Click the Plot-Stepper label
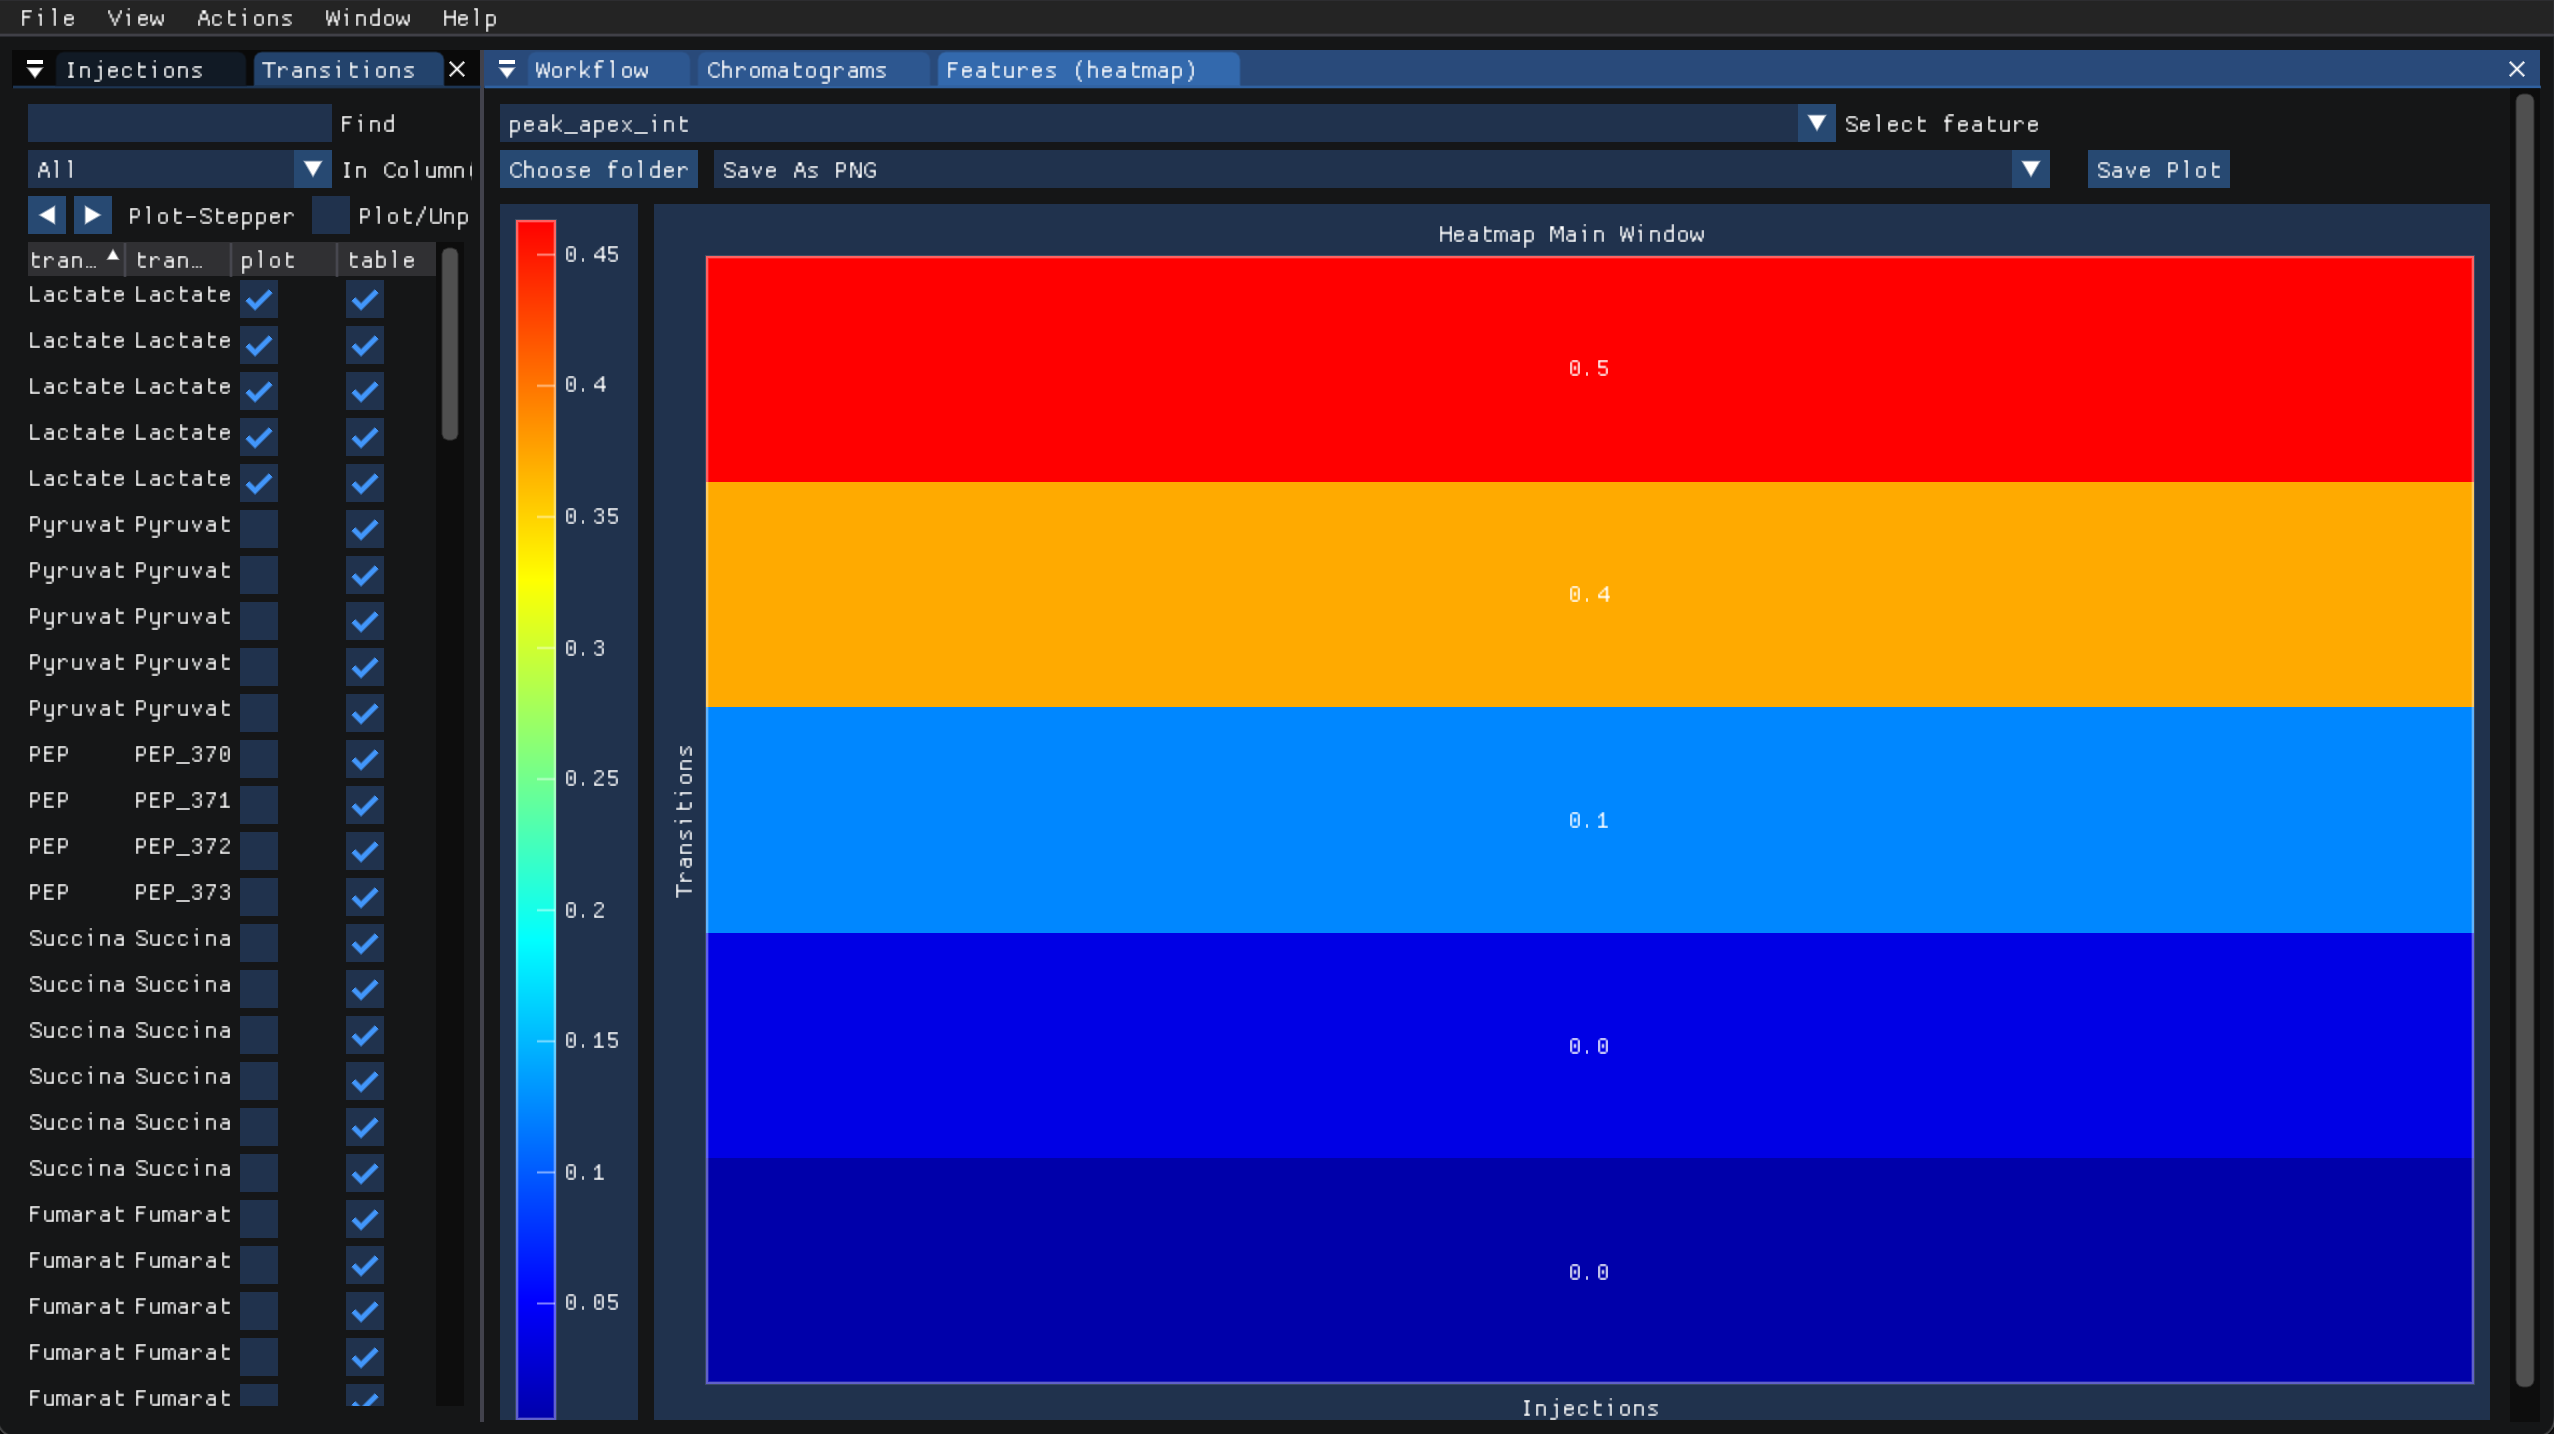Image resolution: width=2554 pixels, height=1434 pixels. click(211, 216)
